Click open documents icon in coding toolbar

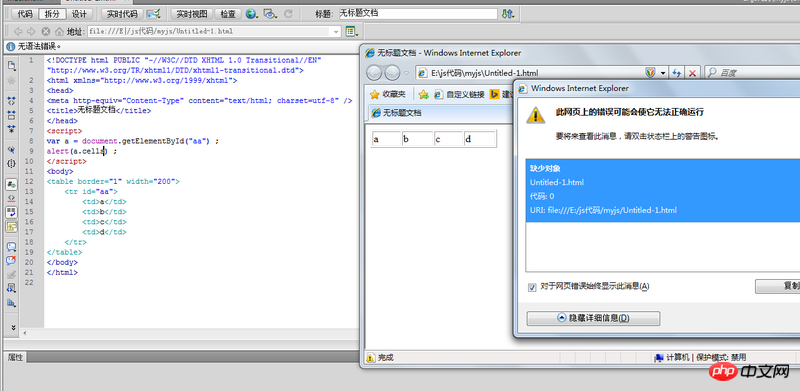coord(11,65)
